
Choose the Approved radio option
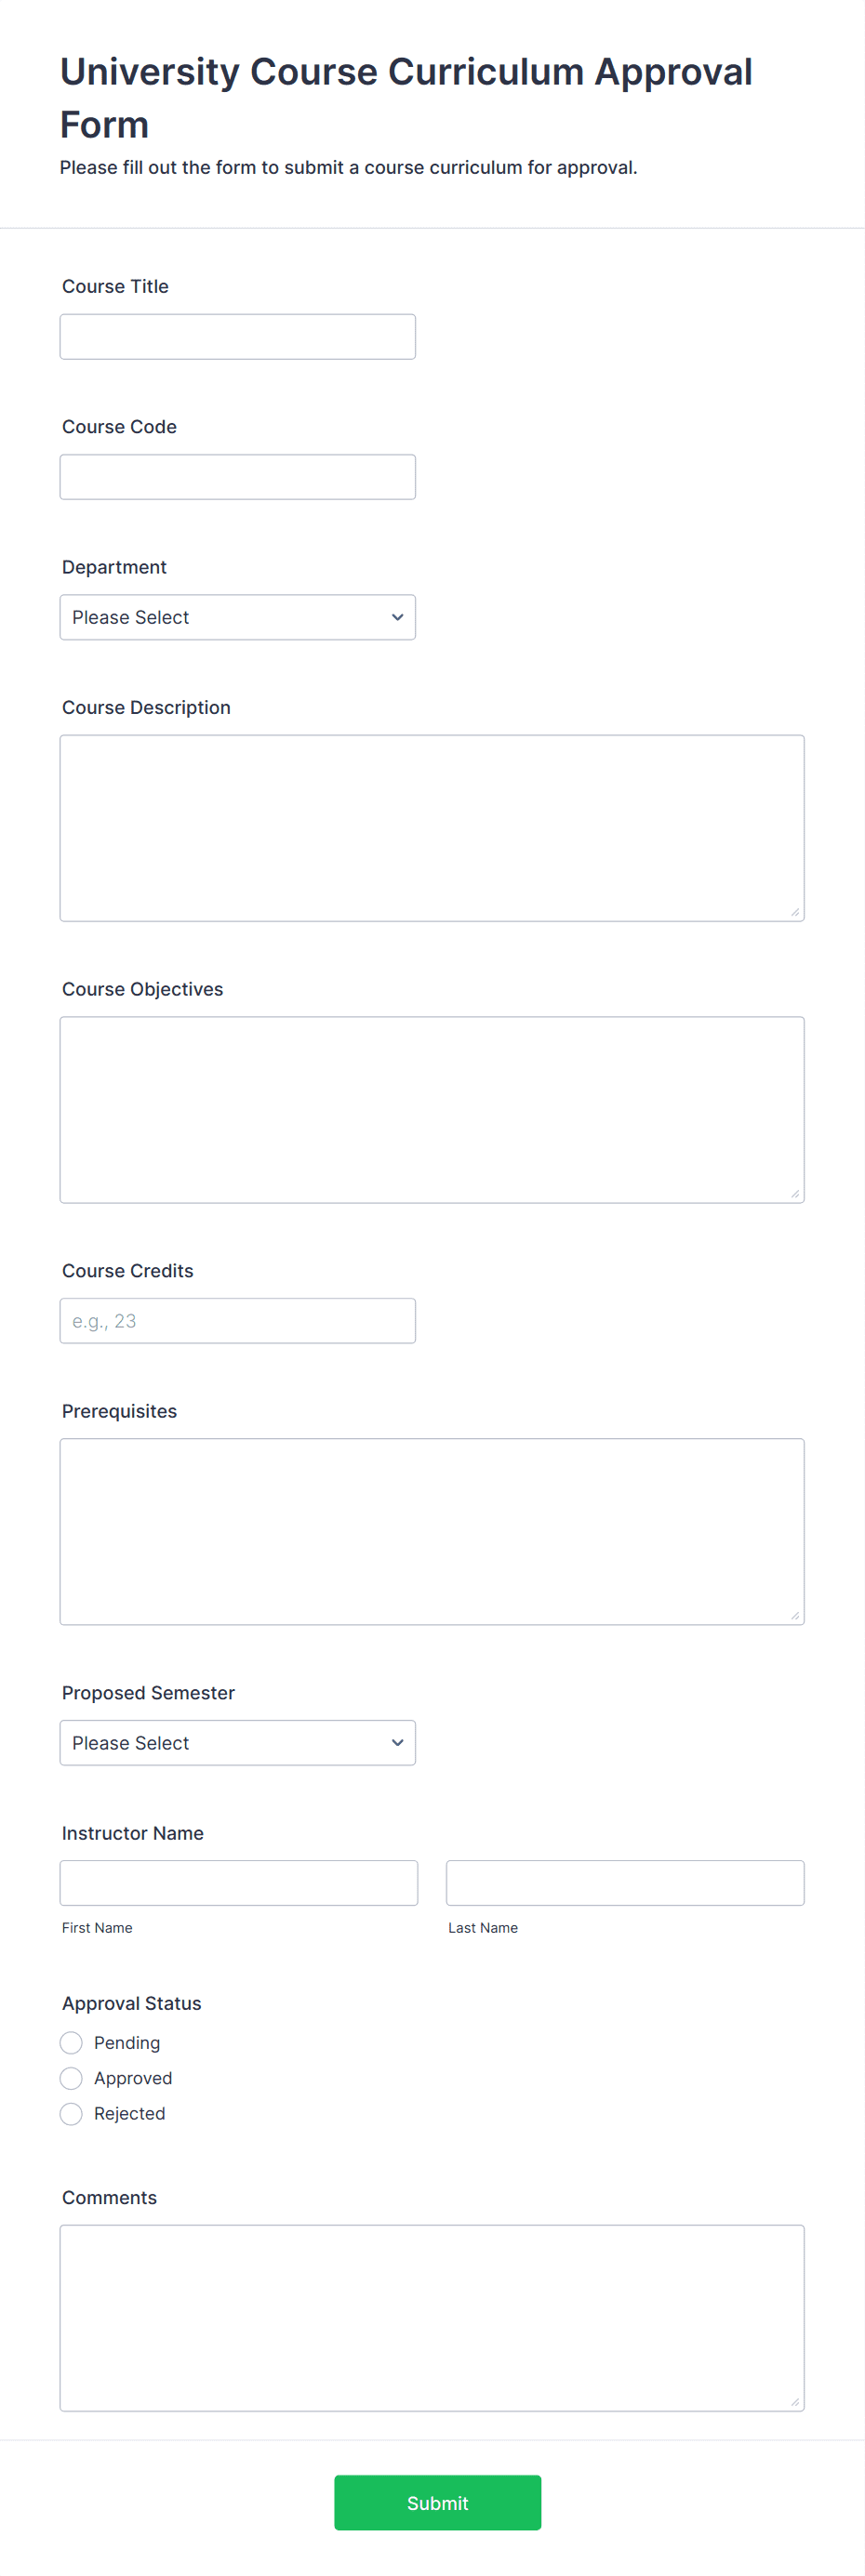tap(71, 2078)
